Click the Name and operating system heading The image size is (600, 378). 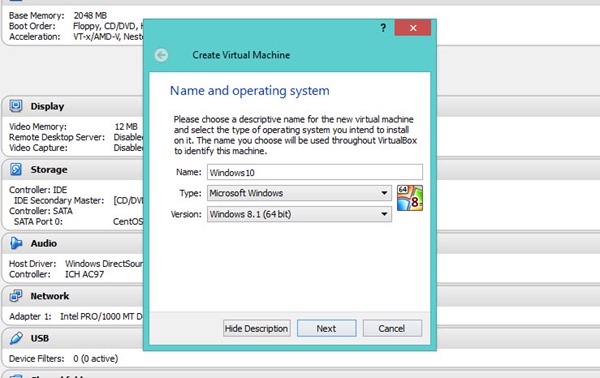coord(250,91)
